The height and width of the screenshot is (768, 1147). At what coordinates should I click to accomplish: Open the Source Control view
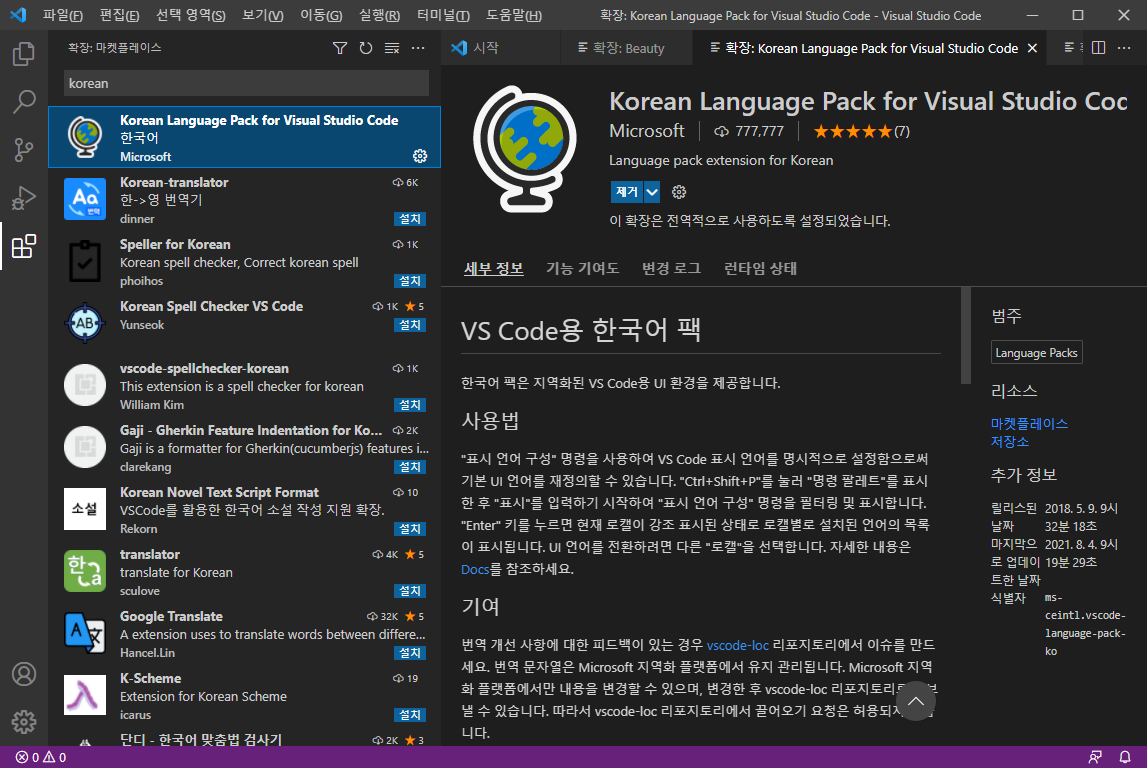pyautogui.click(x=23, y=150)
